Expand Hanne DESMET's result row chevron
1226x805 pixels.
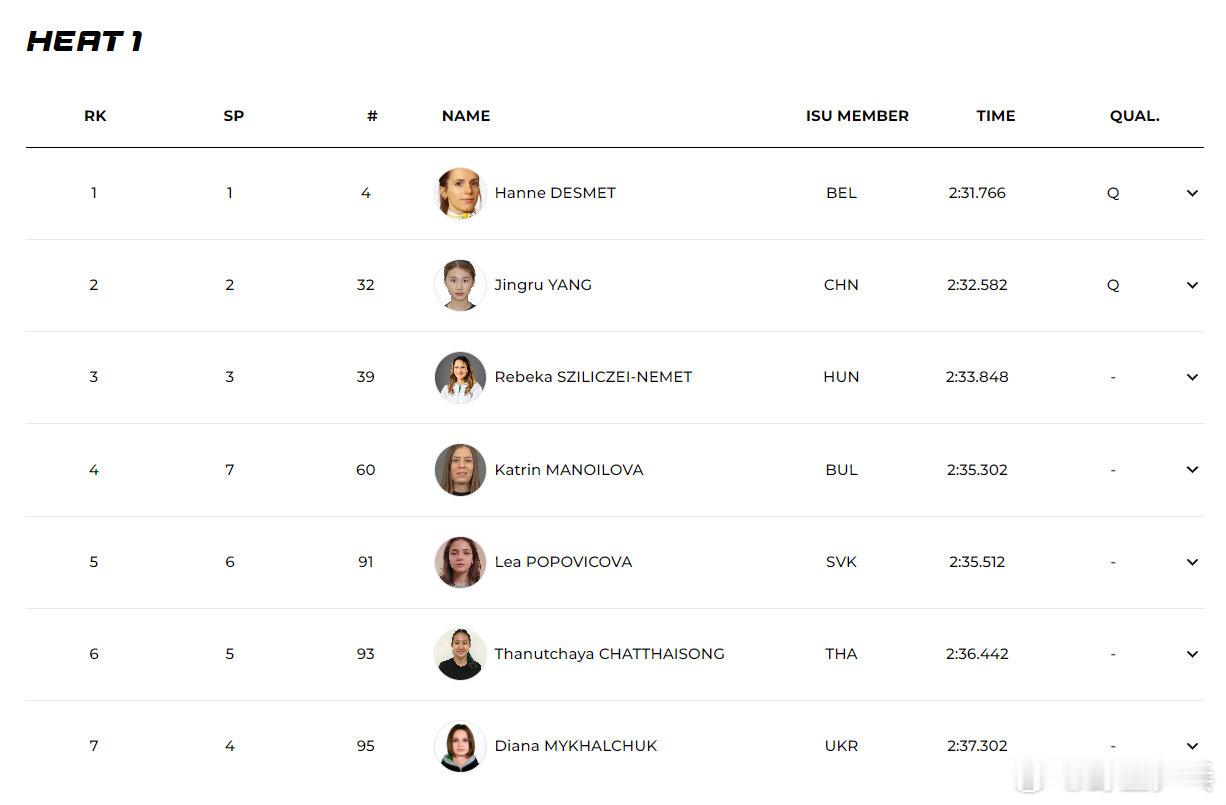[1192, 193]
